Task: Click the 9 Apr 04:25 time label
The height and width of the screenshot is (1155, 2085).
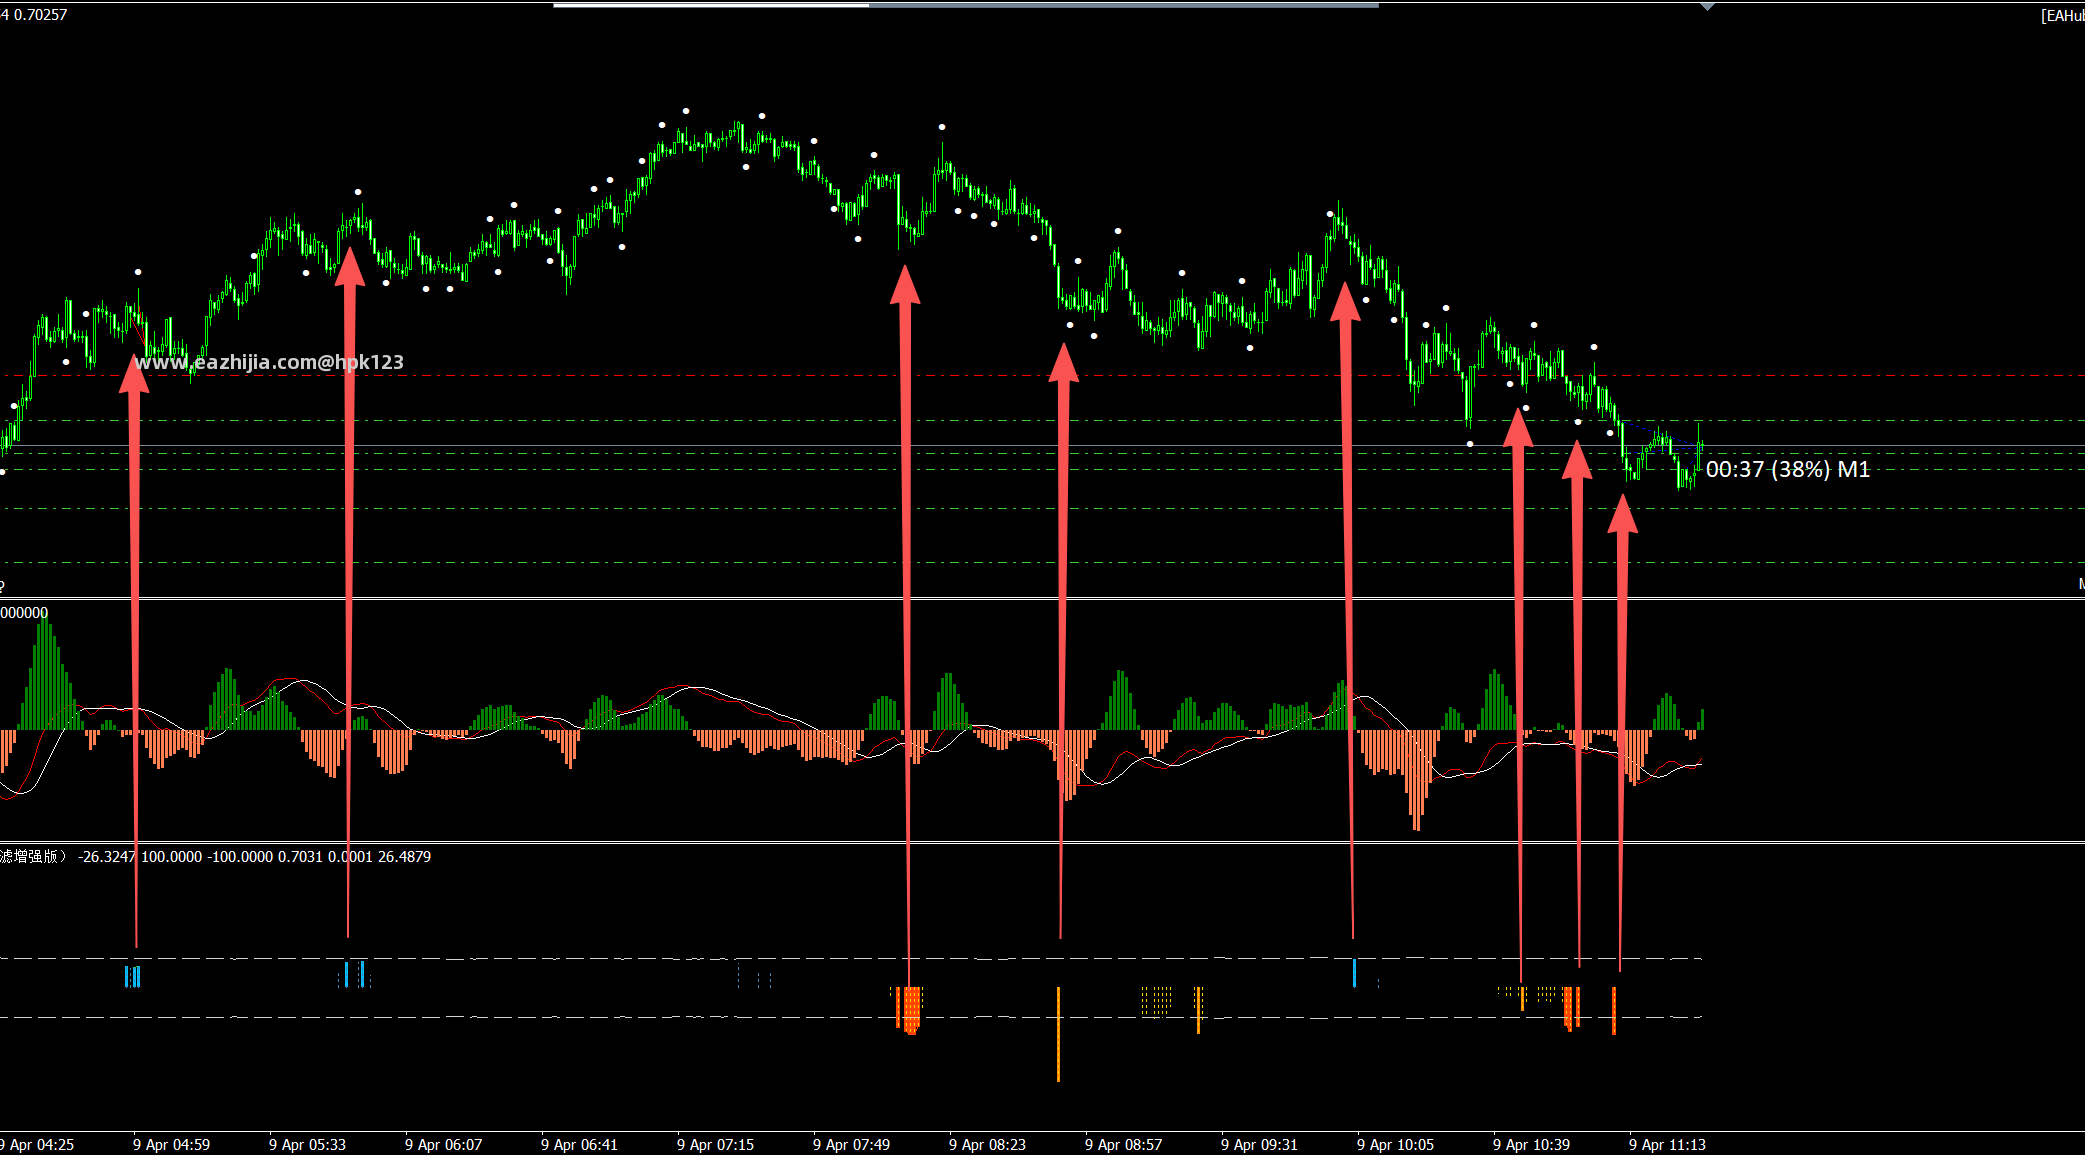Action: coord(37,1144)
